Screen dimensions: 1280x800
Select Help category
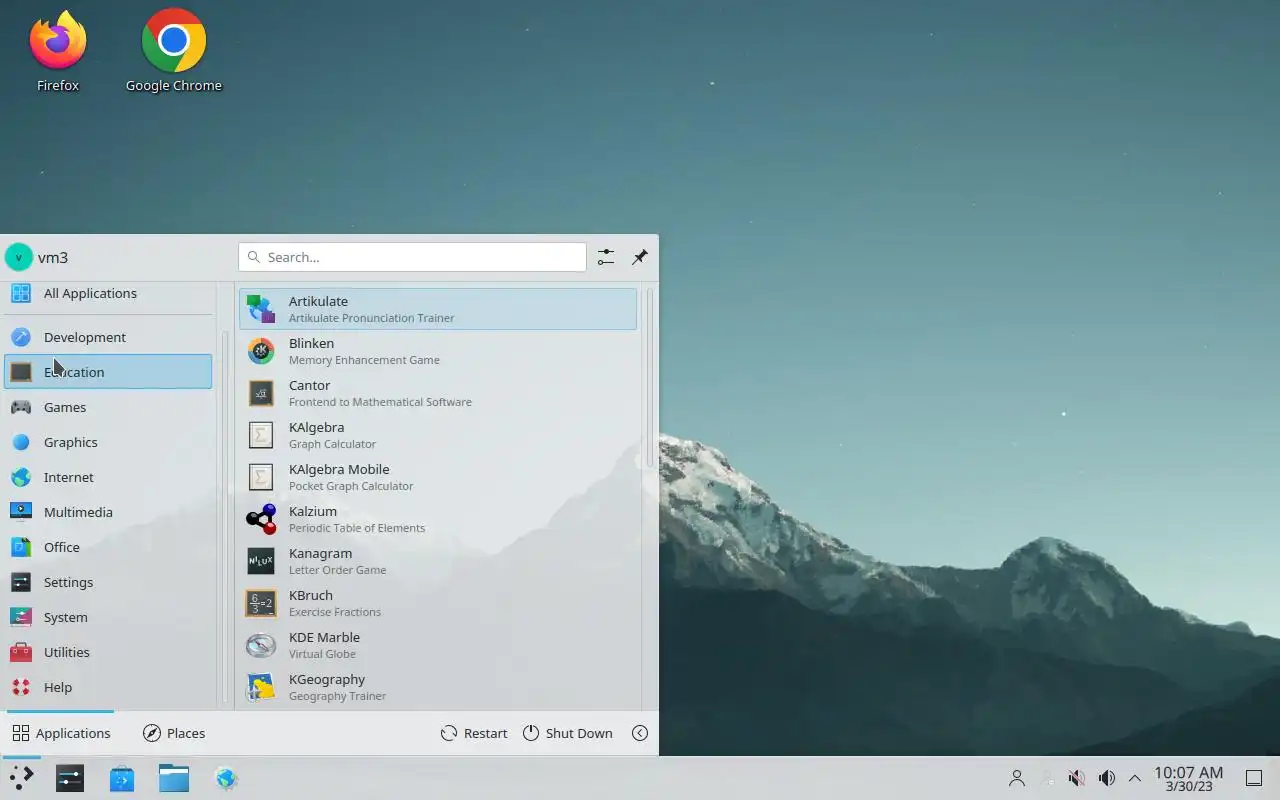(108, 687)
